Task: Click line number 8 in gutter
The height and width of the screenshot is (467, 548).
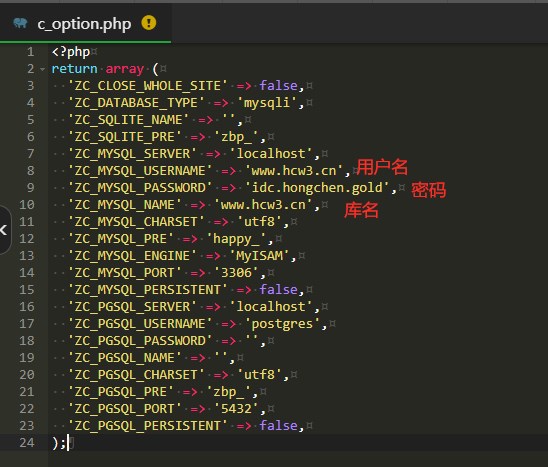Action: click(x=31, y=171)
